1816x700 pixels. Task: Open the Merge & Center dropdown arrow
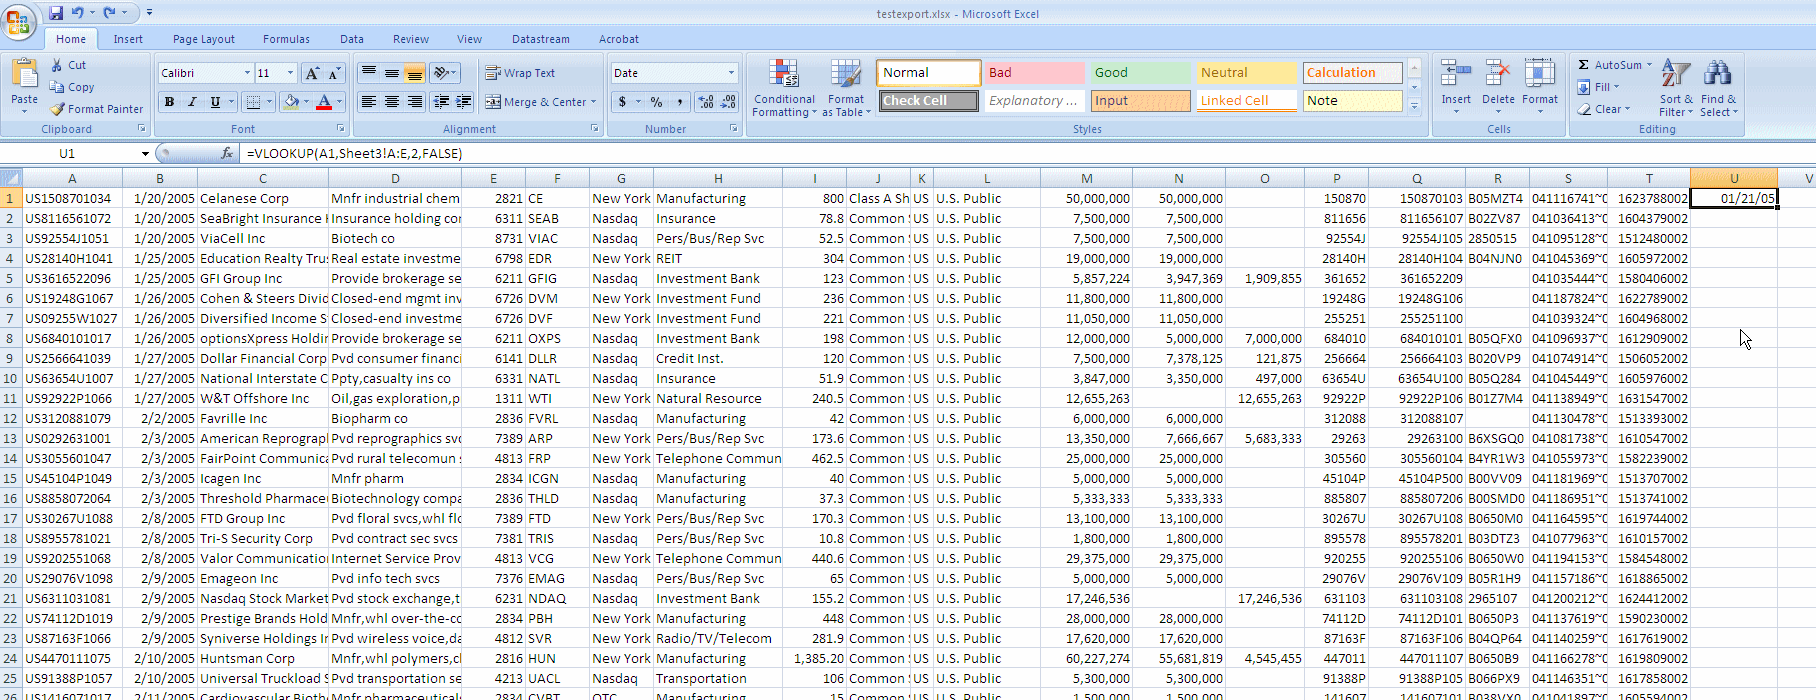coord(594,102)
